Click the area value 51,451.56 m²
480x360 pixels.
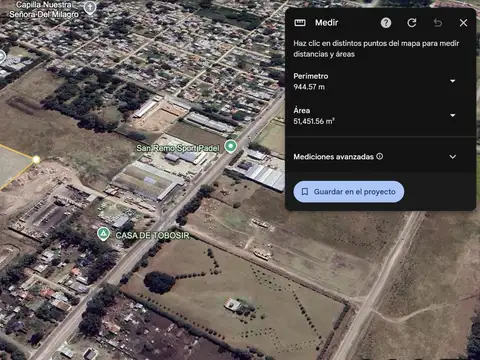click(314, 121)
